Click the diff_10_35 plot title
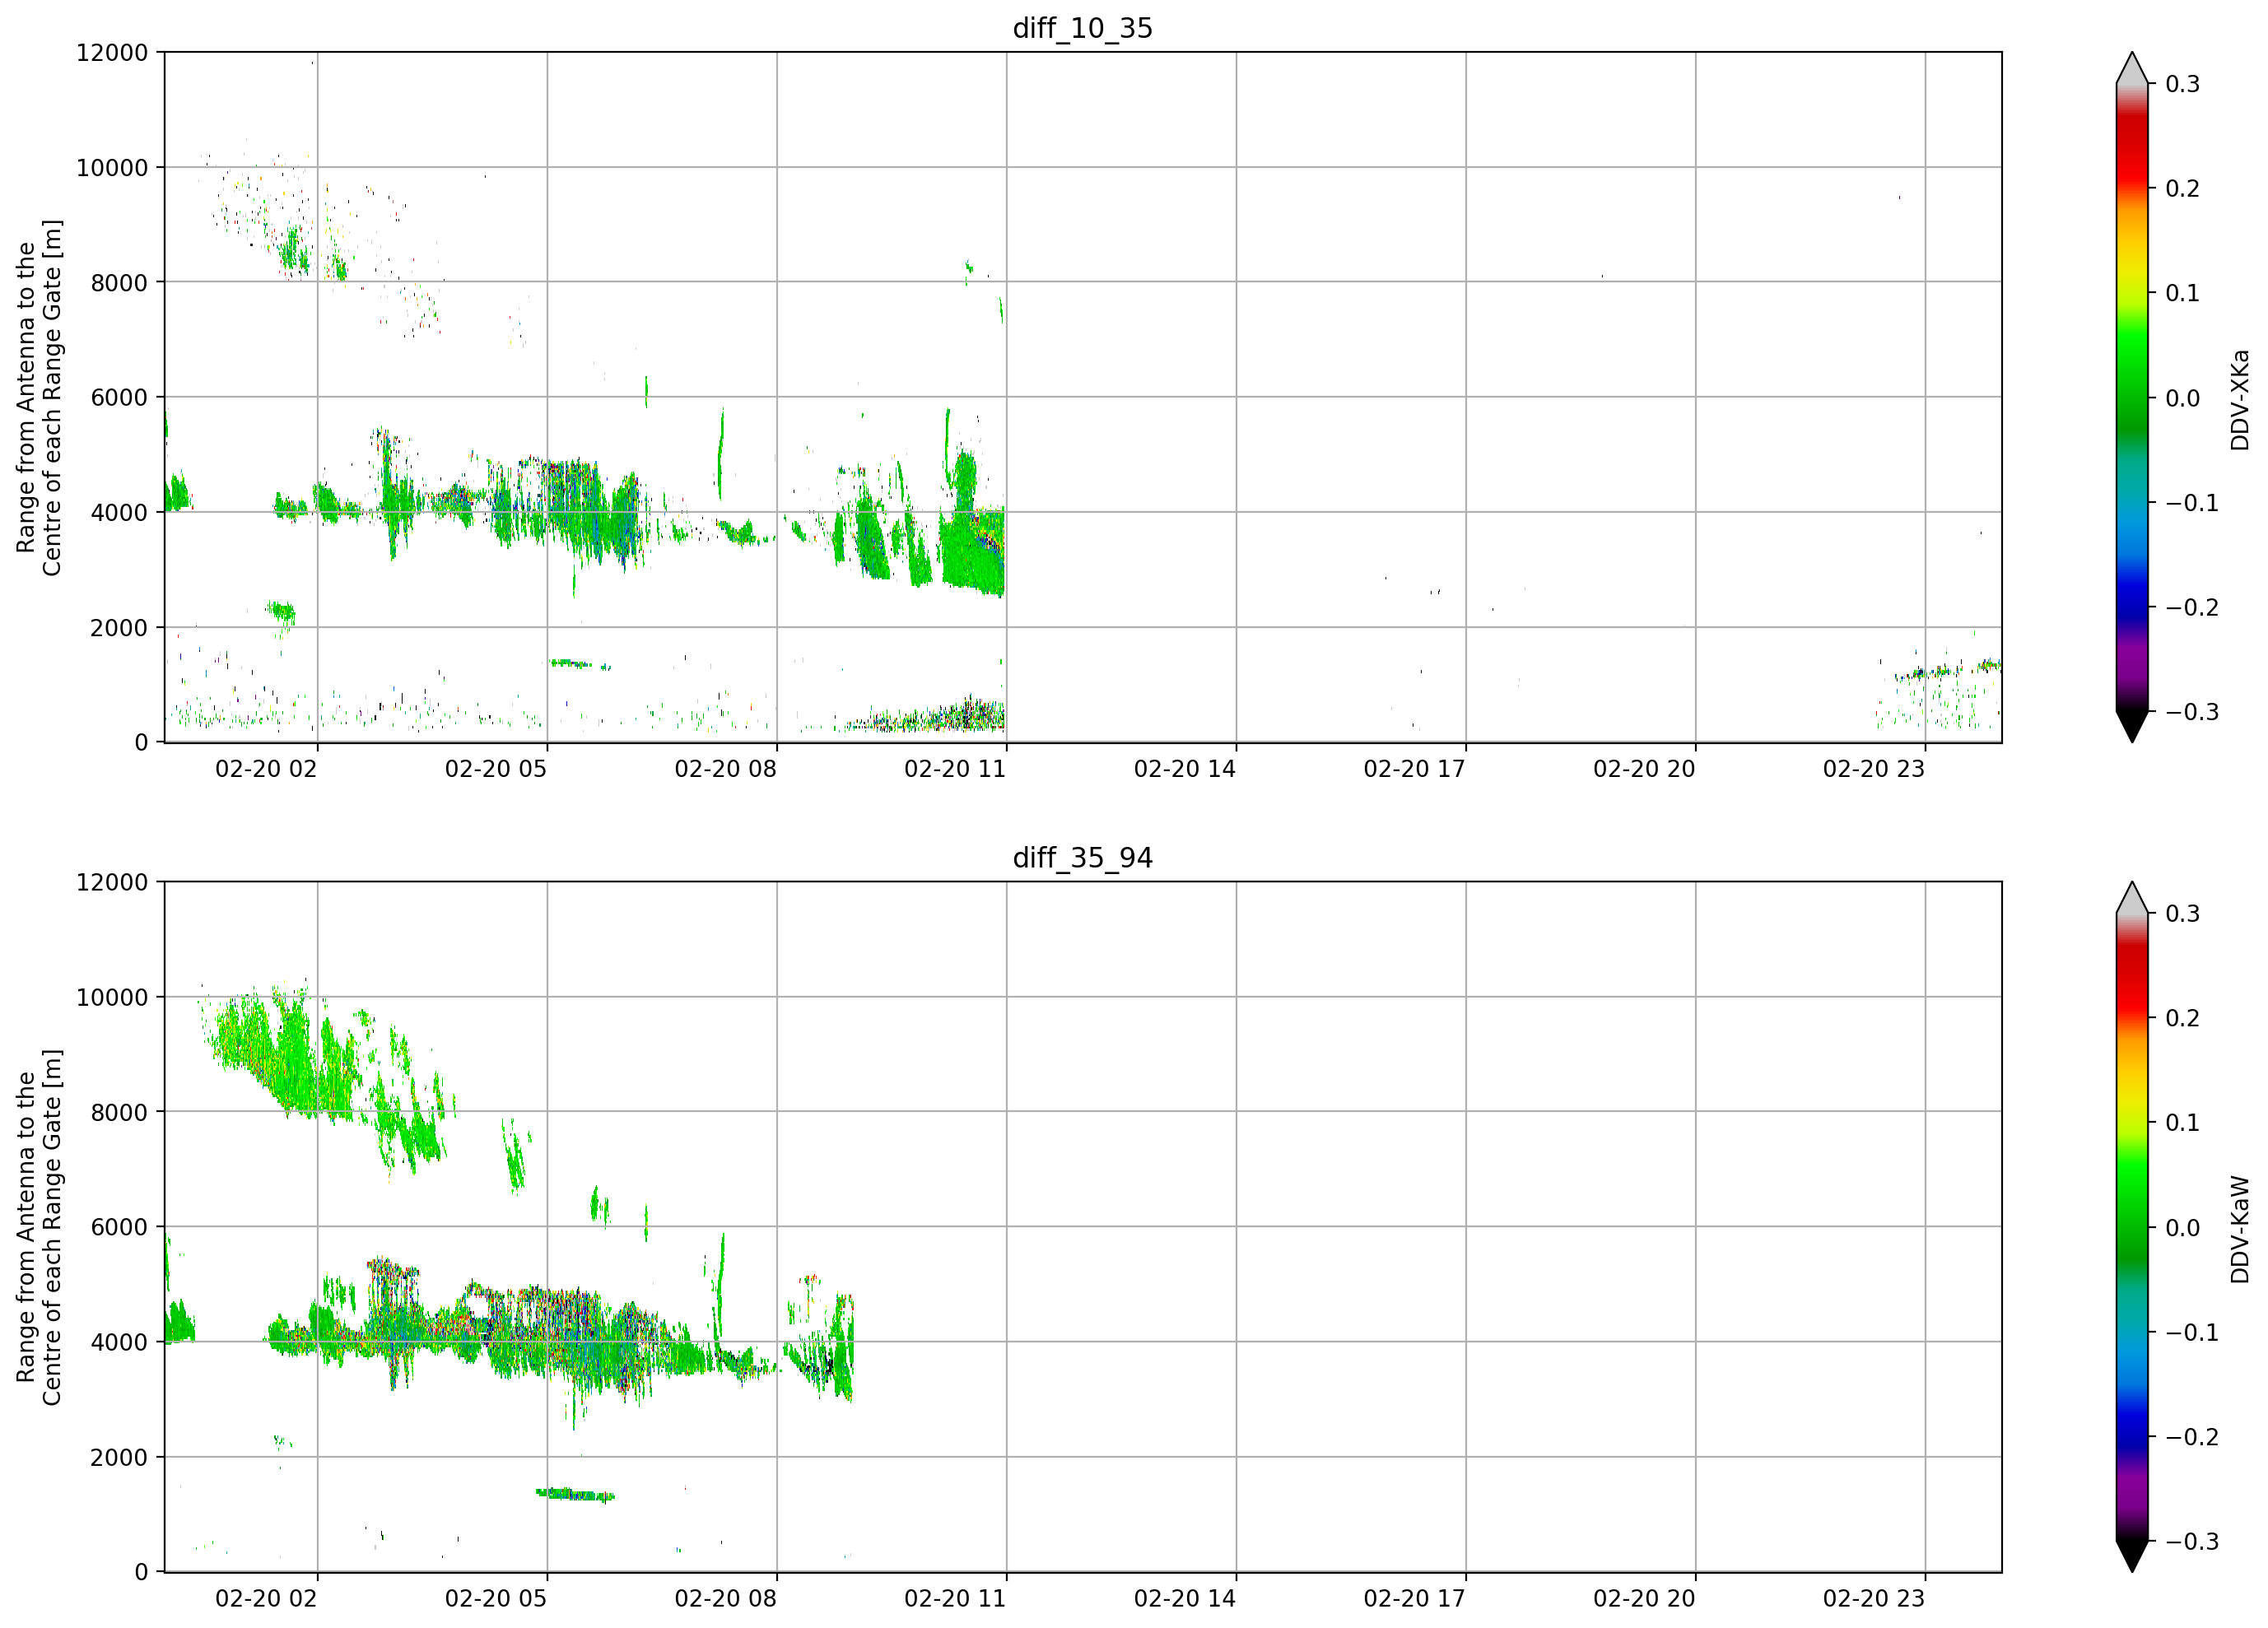The image size is (2268, 1628). pos(1083,28)
